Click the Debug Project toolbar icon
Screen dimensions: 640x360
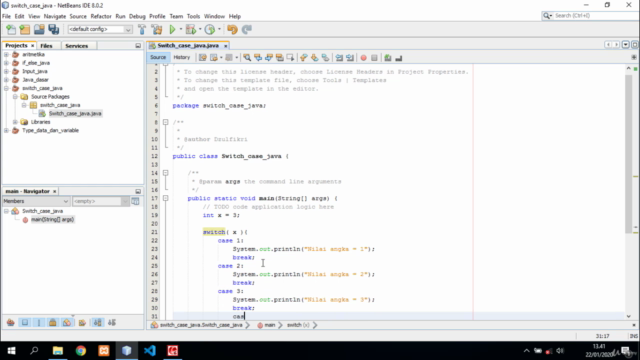[x=191, y=29]
